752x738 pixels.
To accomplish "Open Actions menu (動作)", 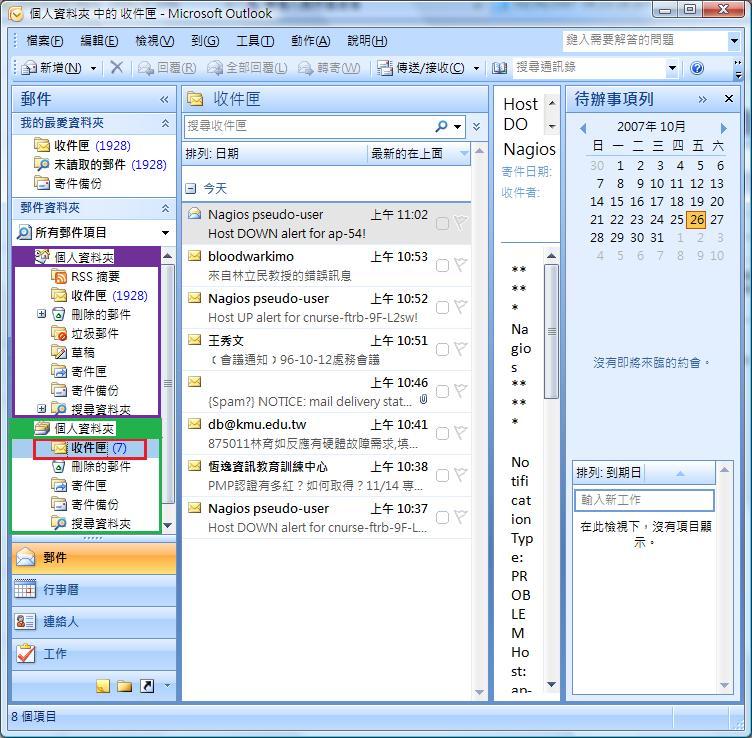I will 311,41.
